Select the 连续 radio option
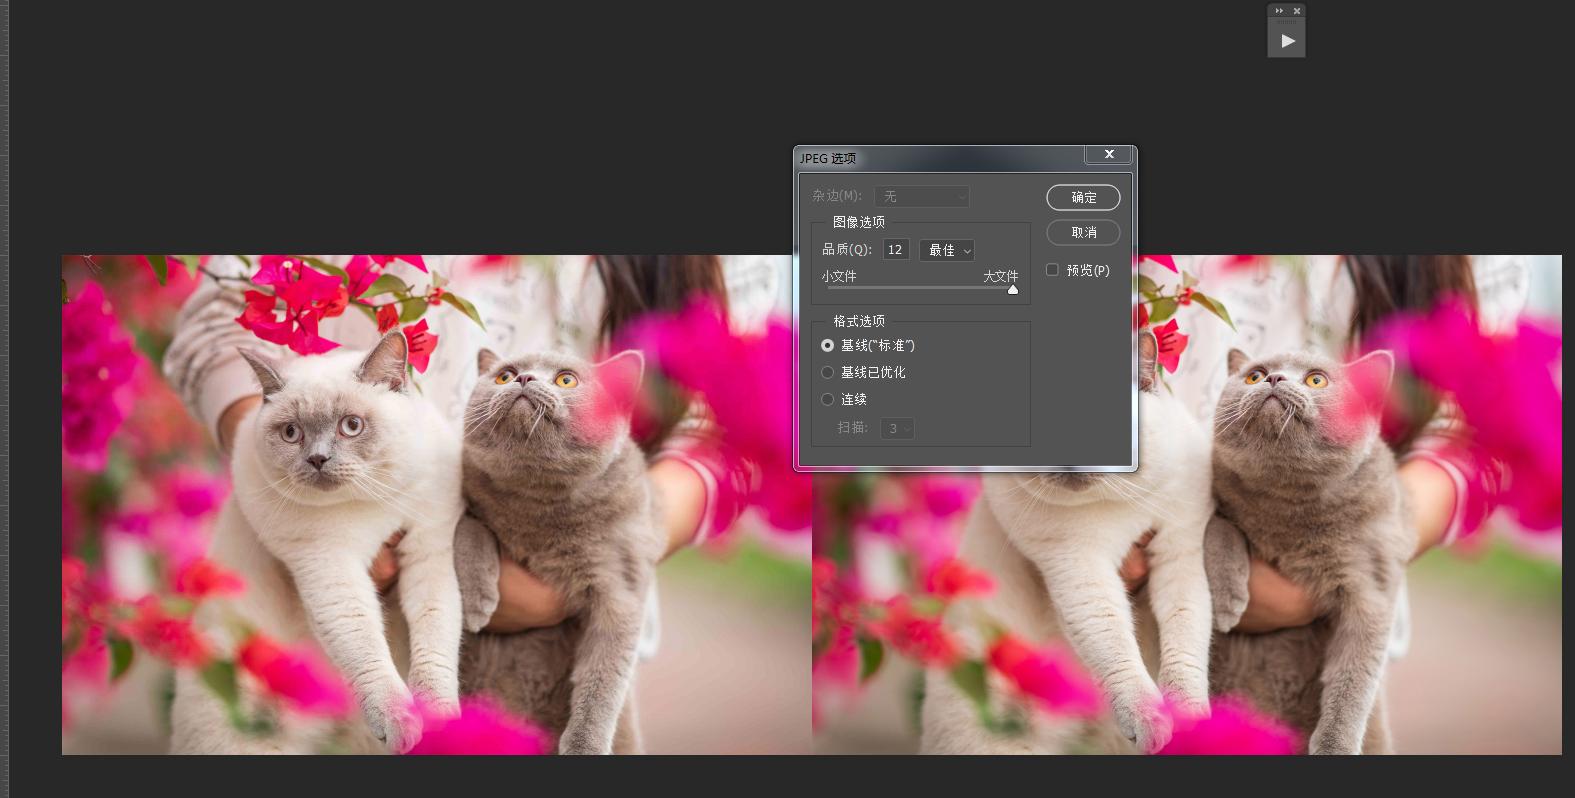Image resolution: width=1575 pixels, height=798 pixels. click(827, 399)
